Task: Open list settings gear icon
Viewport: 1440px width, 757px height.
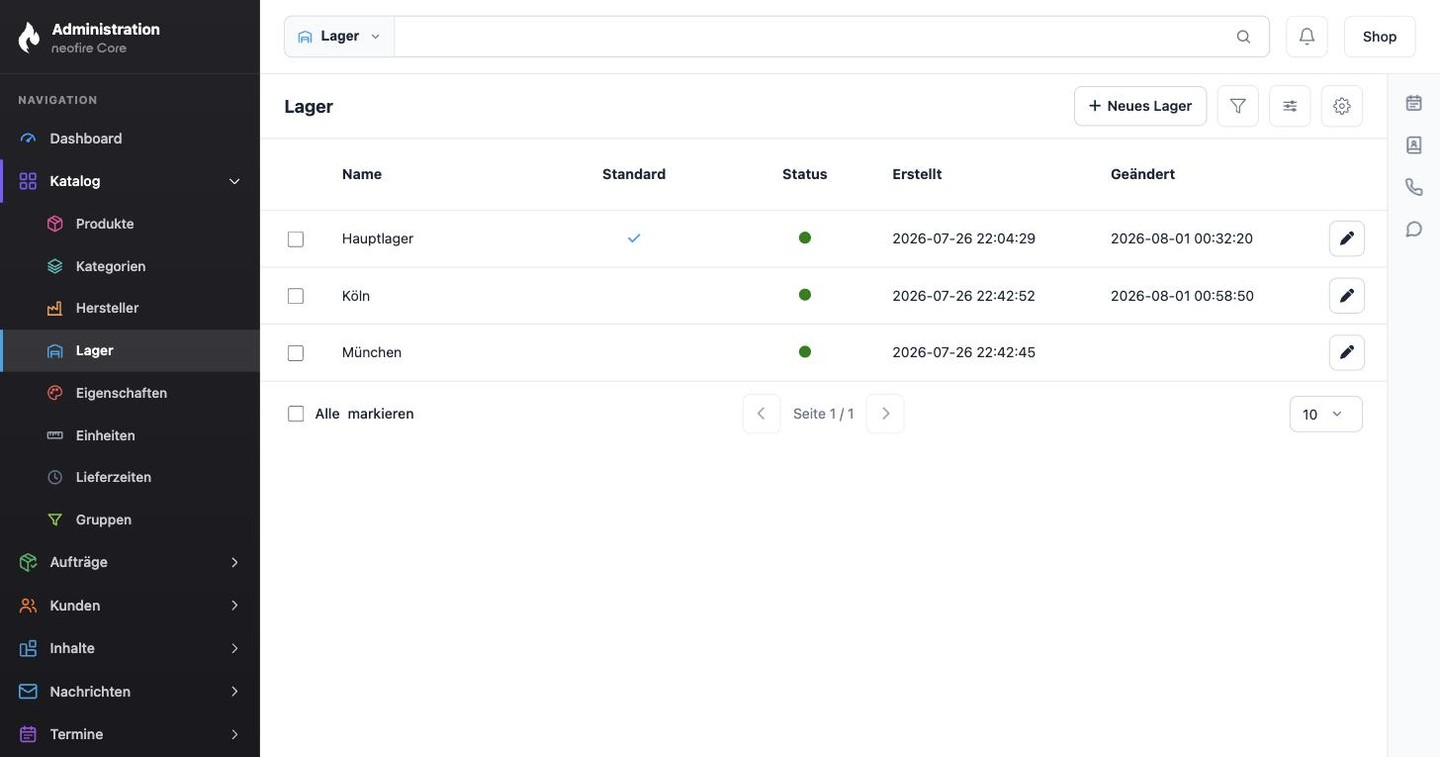Action: 1342,106
